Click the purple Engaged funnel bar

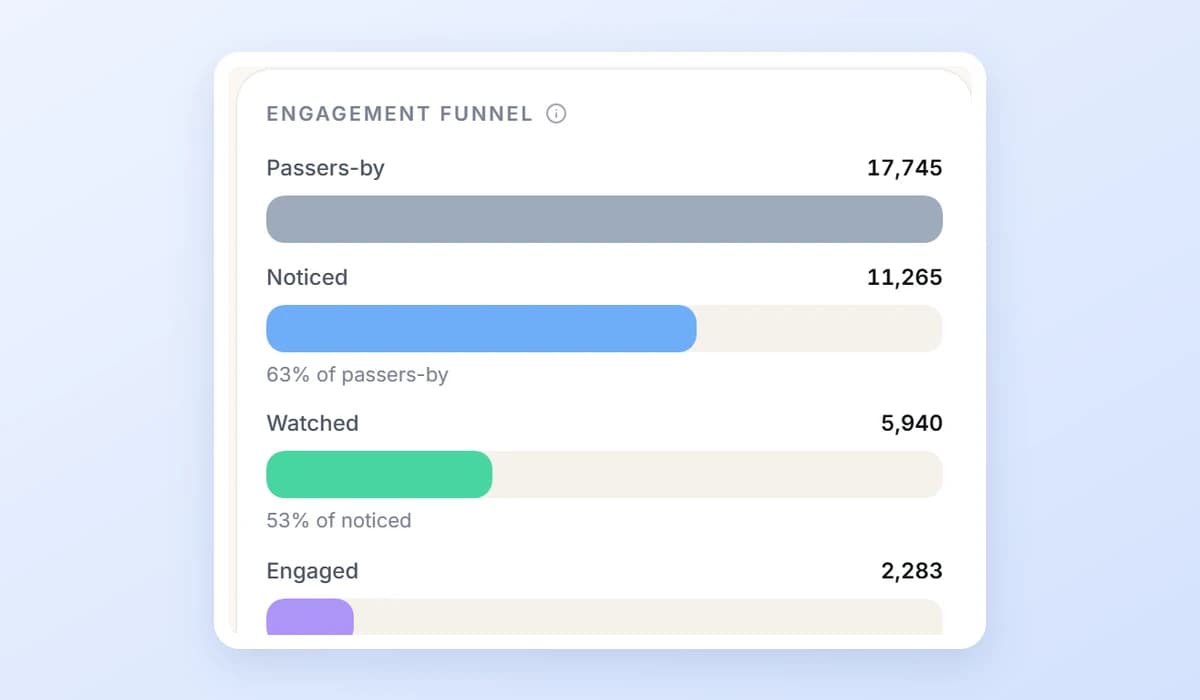coord(310,617)
